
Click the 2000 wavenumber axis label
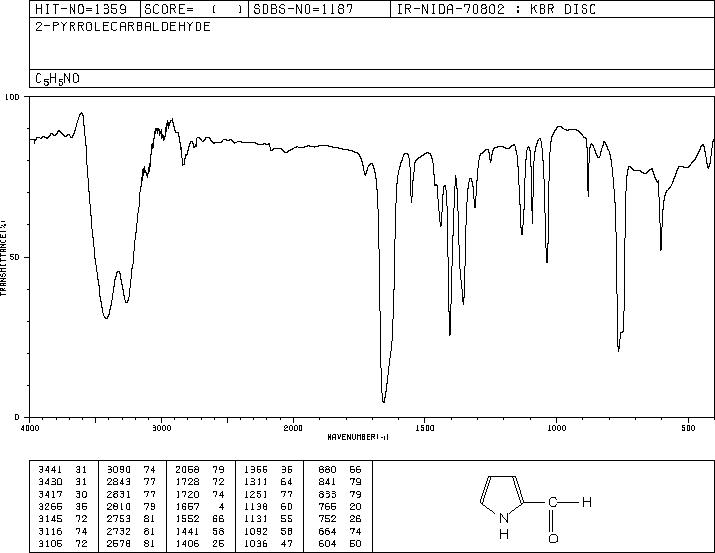(x=293, y=428)
